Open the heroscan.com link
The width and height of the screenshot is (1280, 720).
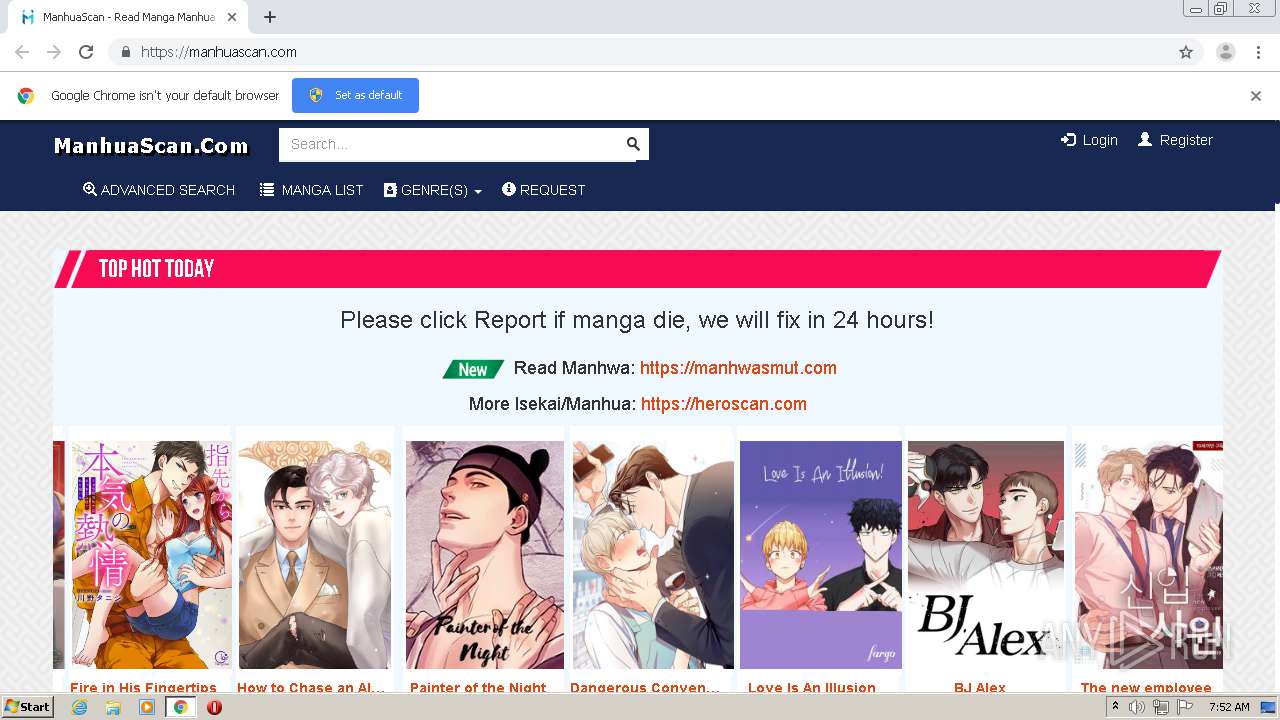(724, 404)
